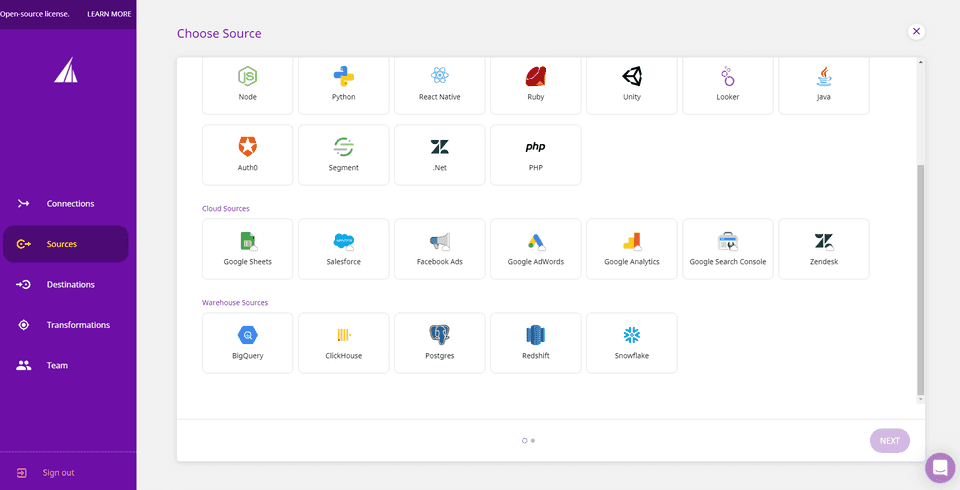Select the Python source card

343,85
